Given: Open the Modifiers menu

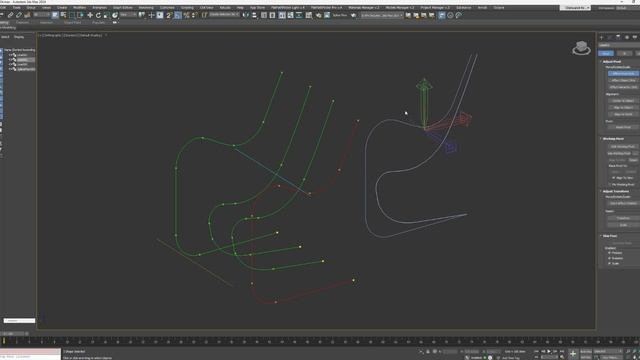Looking at the screenshot, I should [x=79, y=7].
